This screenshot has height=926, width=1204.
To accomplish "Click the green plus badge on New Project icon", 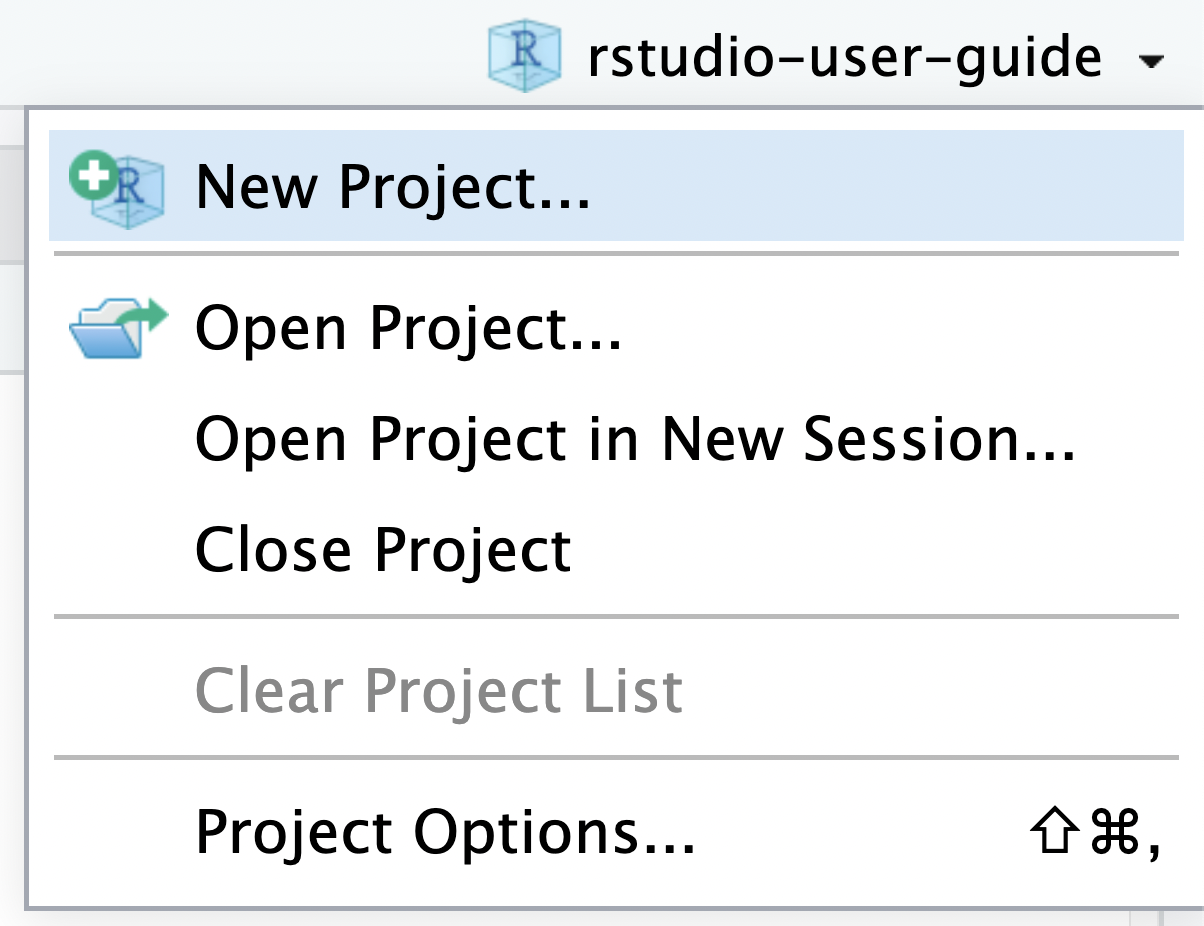I will [x=92, y=177].
